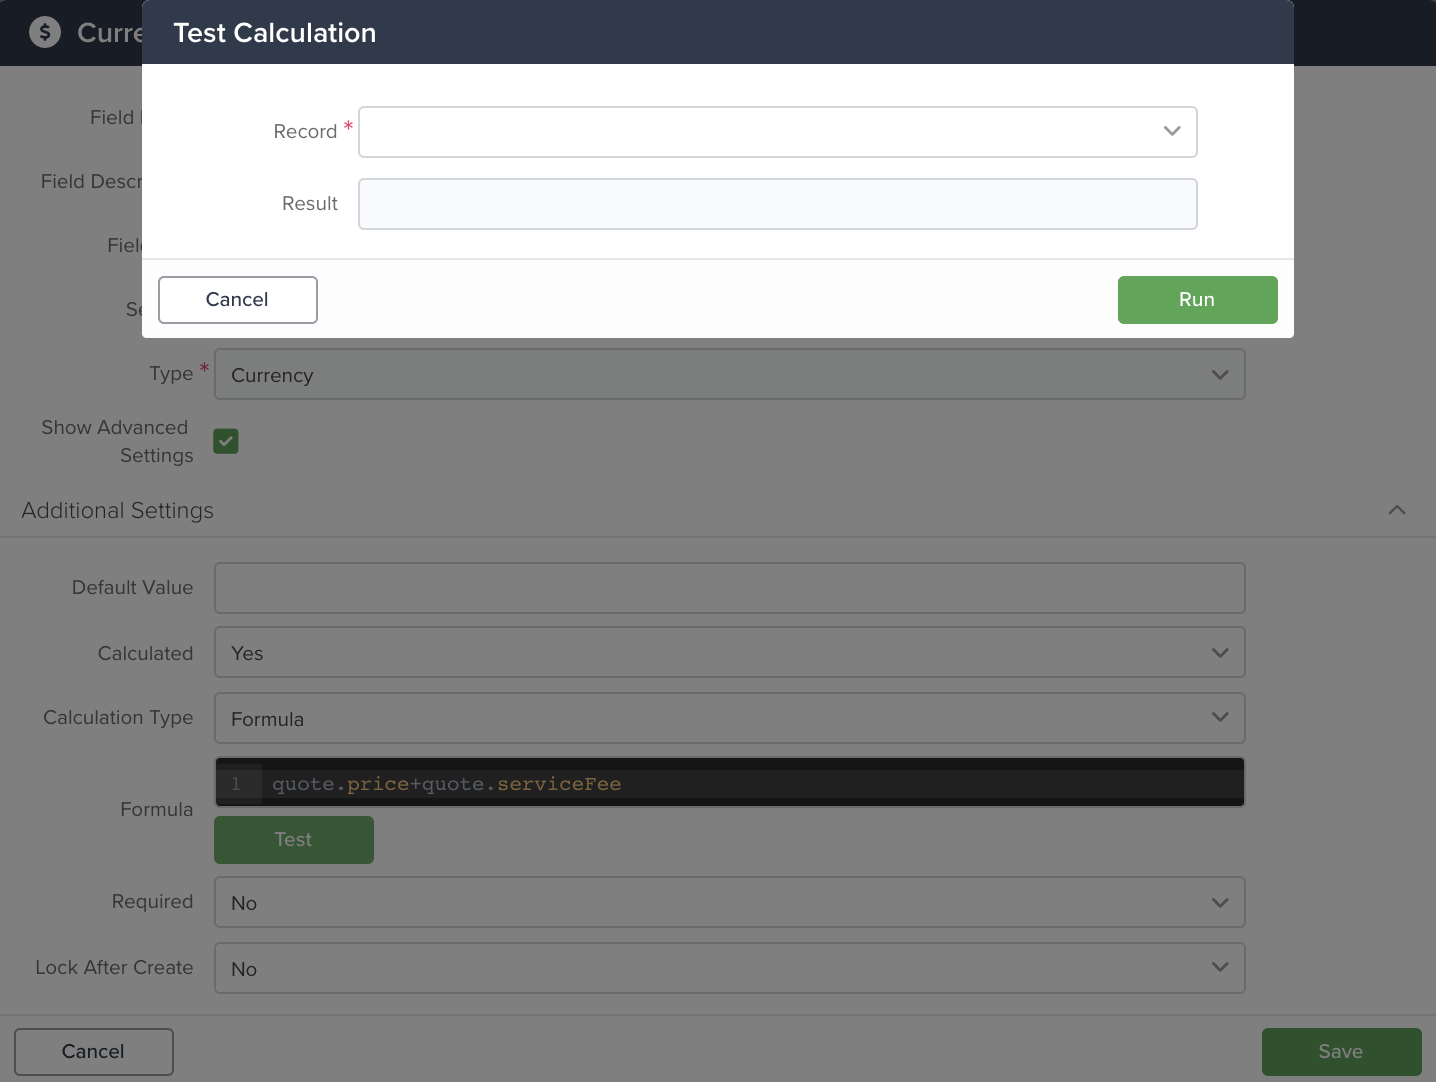Click the Result field in Test Calculation
1436x1082 pixels.
778,204
